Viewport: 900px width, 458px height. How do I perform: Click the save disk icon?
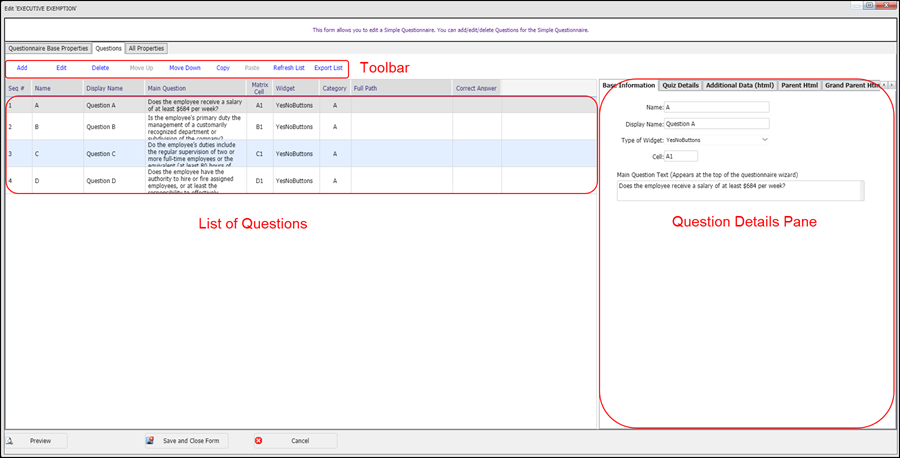tap(149, 441)
